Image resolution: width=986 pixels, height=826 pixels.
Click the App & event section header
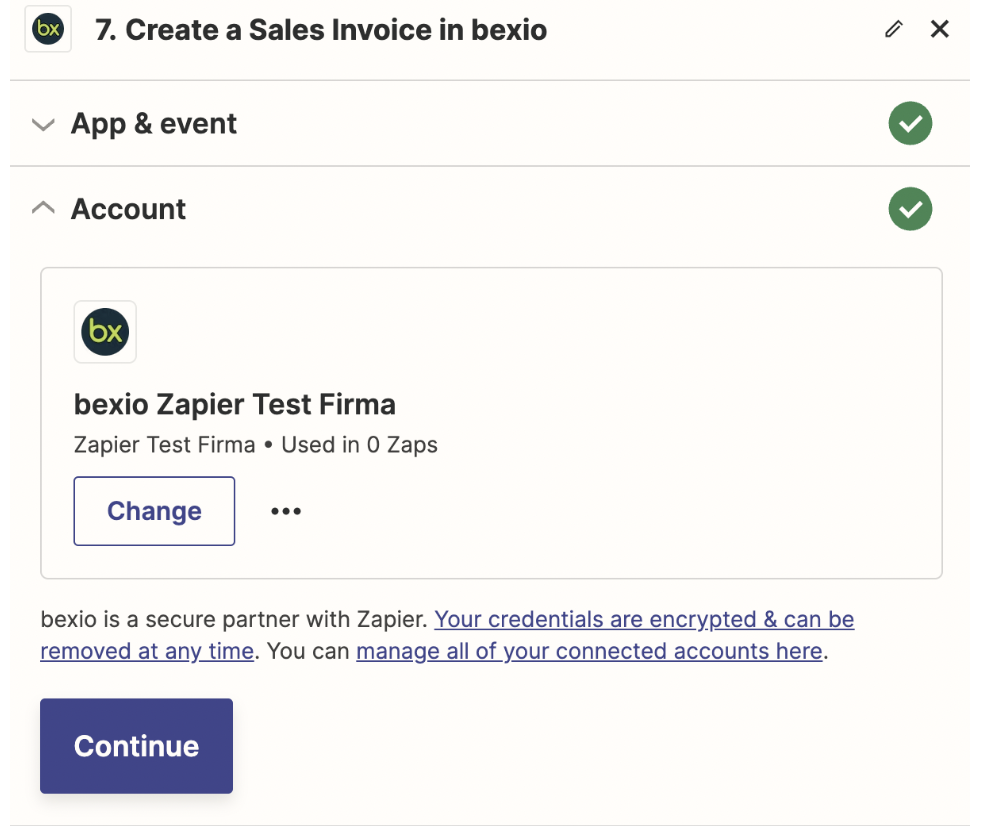[x=153, y=123]
